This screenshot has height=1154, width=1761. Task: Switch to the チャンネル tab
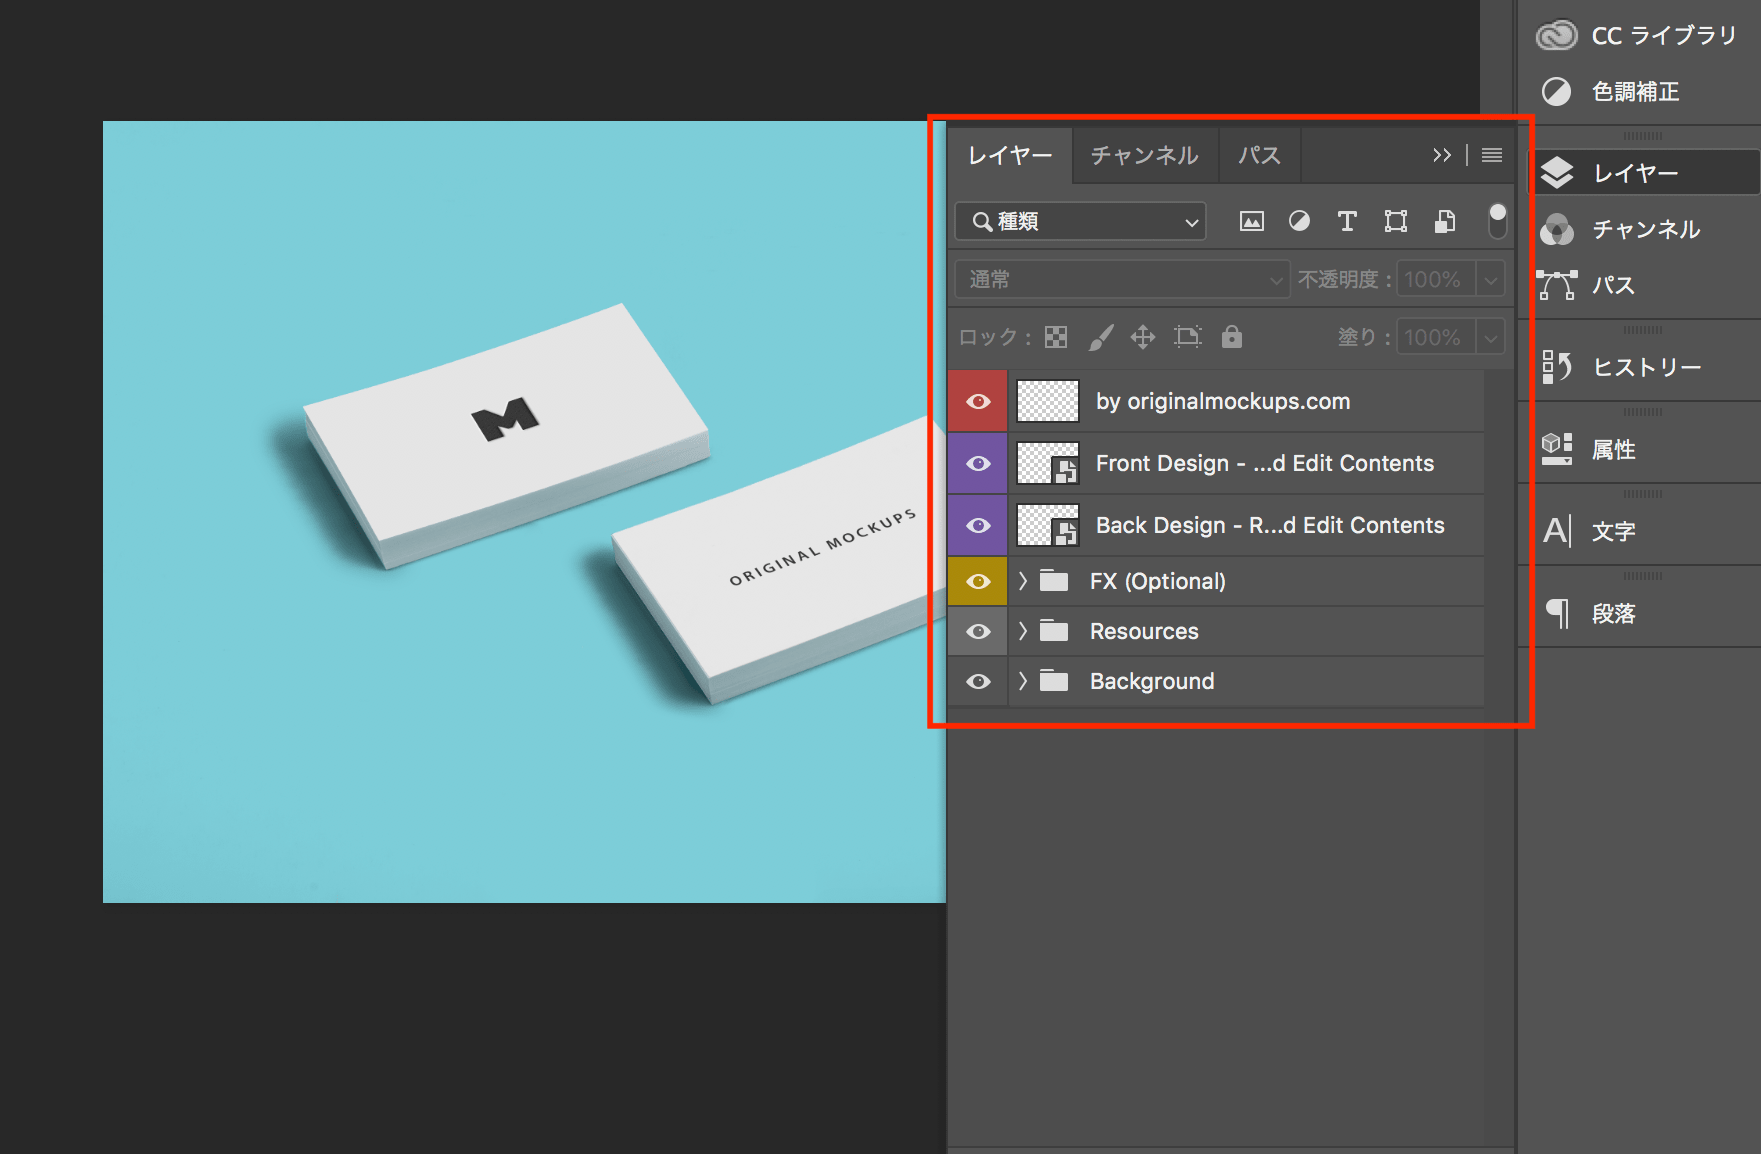(x=1144, y=155)
